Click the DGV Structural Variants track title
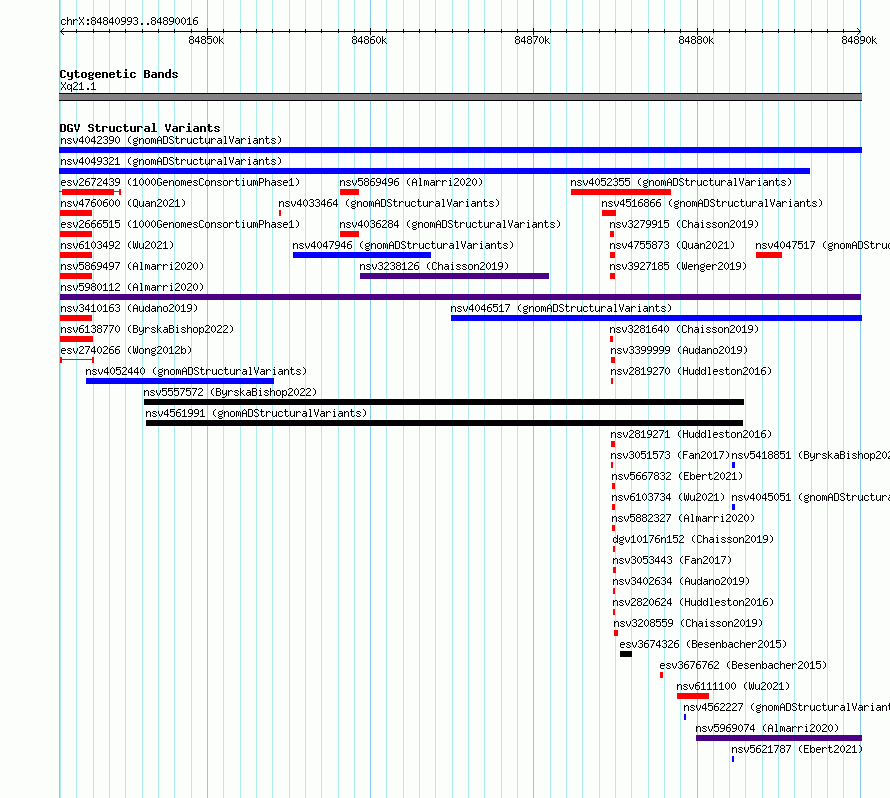This screenshot has height=798, width=890. (x=140, y=128)
